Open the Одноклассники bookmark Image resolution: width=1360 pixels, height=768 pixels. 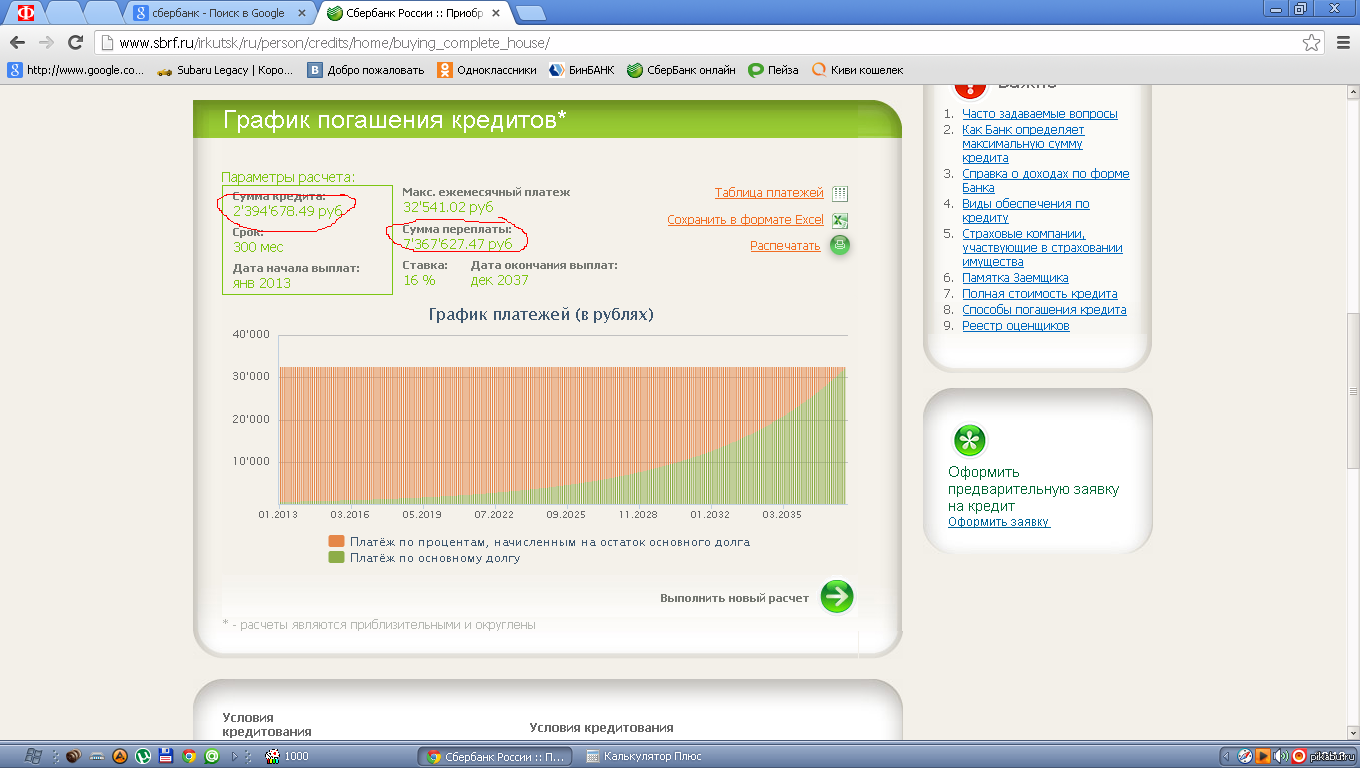(488, 70)
